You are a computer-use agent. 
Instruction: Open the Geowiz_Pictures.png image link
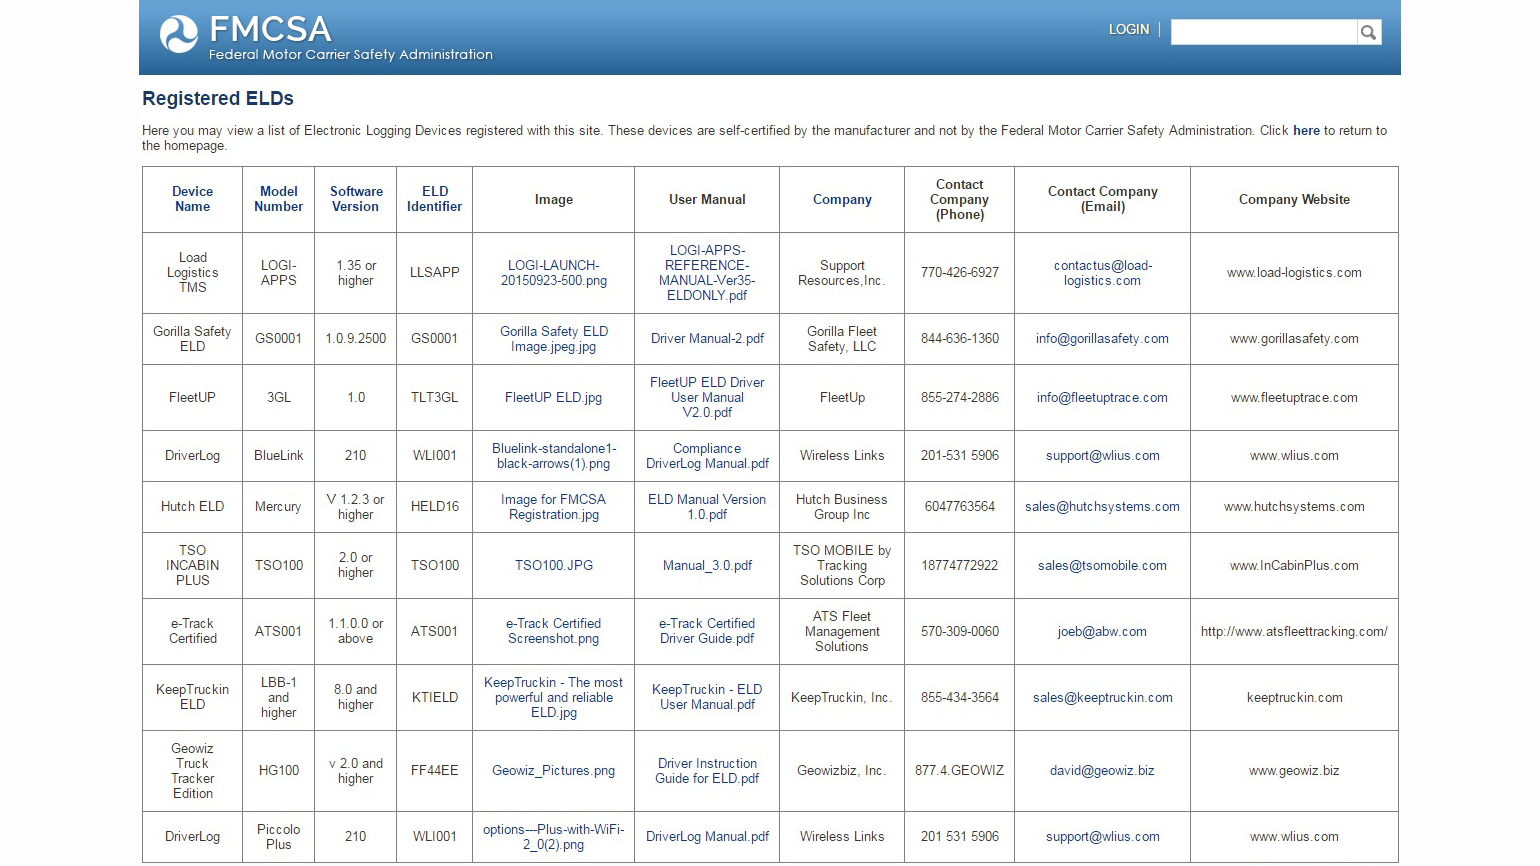553,771
